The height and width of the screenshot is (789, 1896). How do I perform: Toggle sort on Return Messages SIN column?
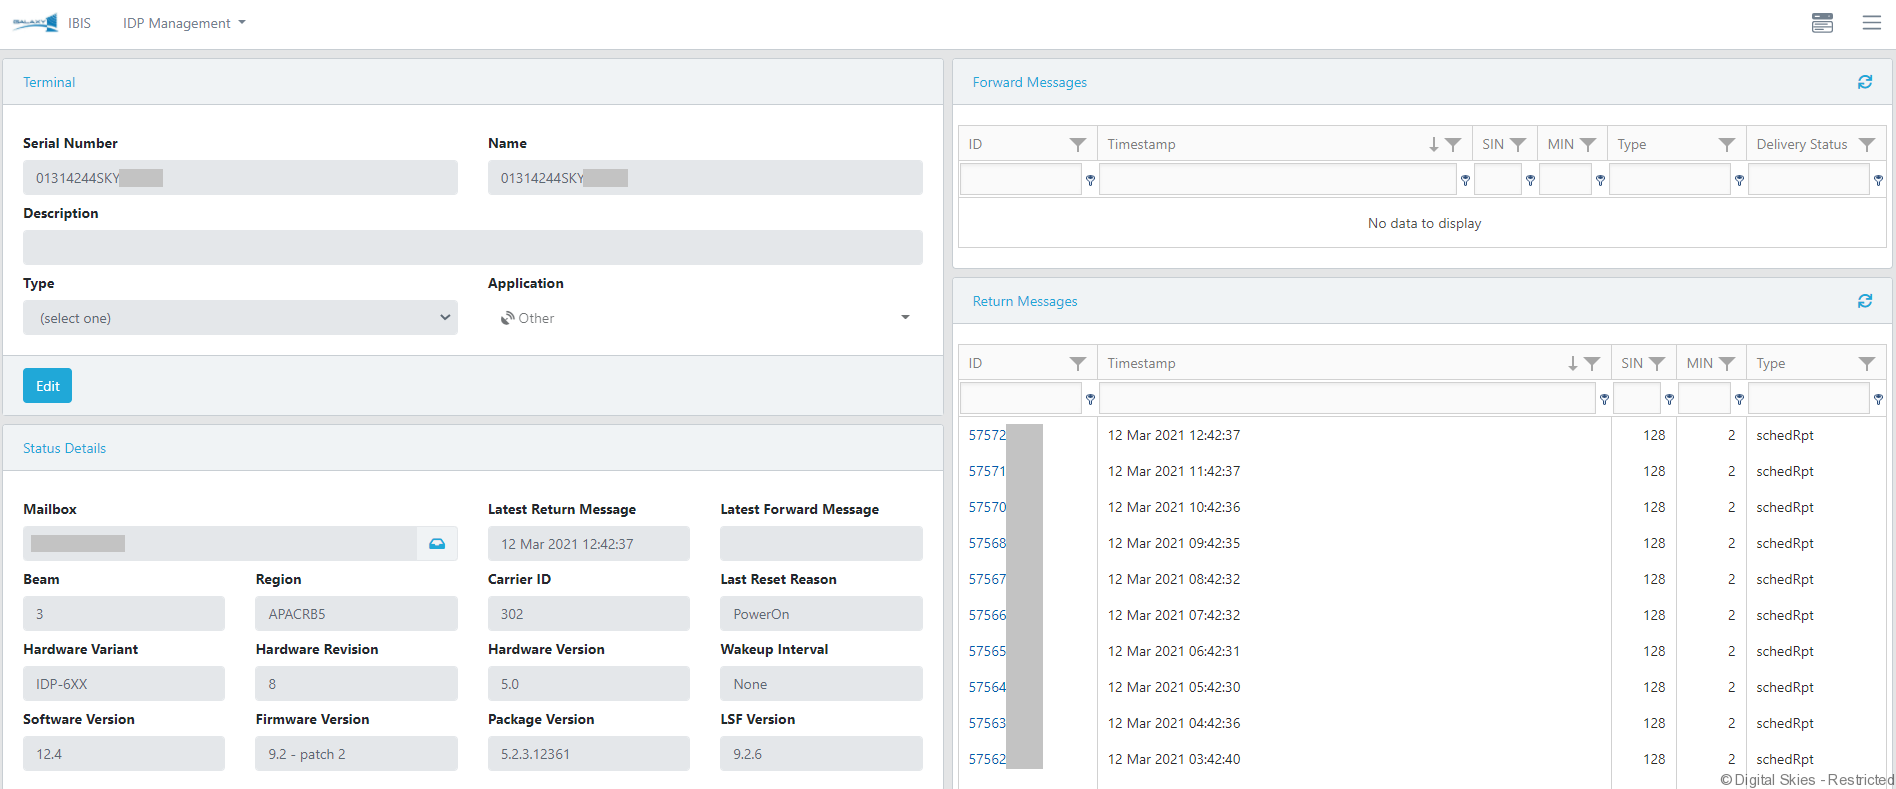[x=1631, y=364]
